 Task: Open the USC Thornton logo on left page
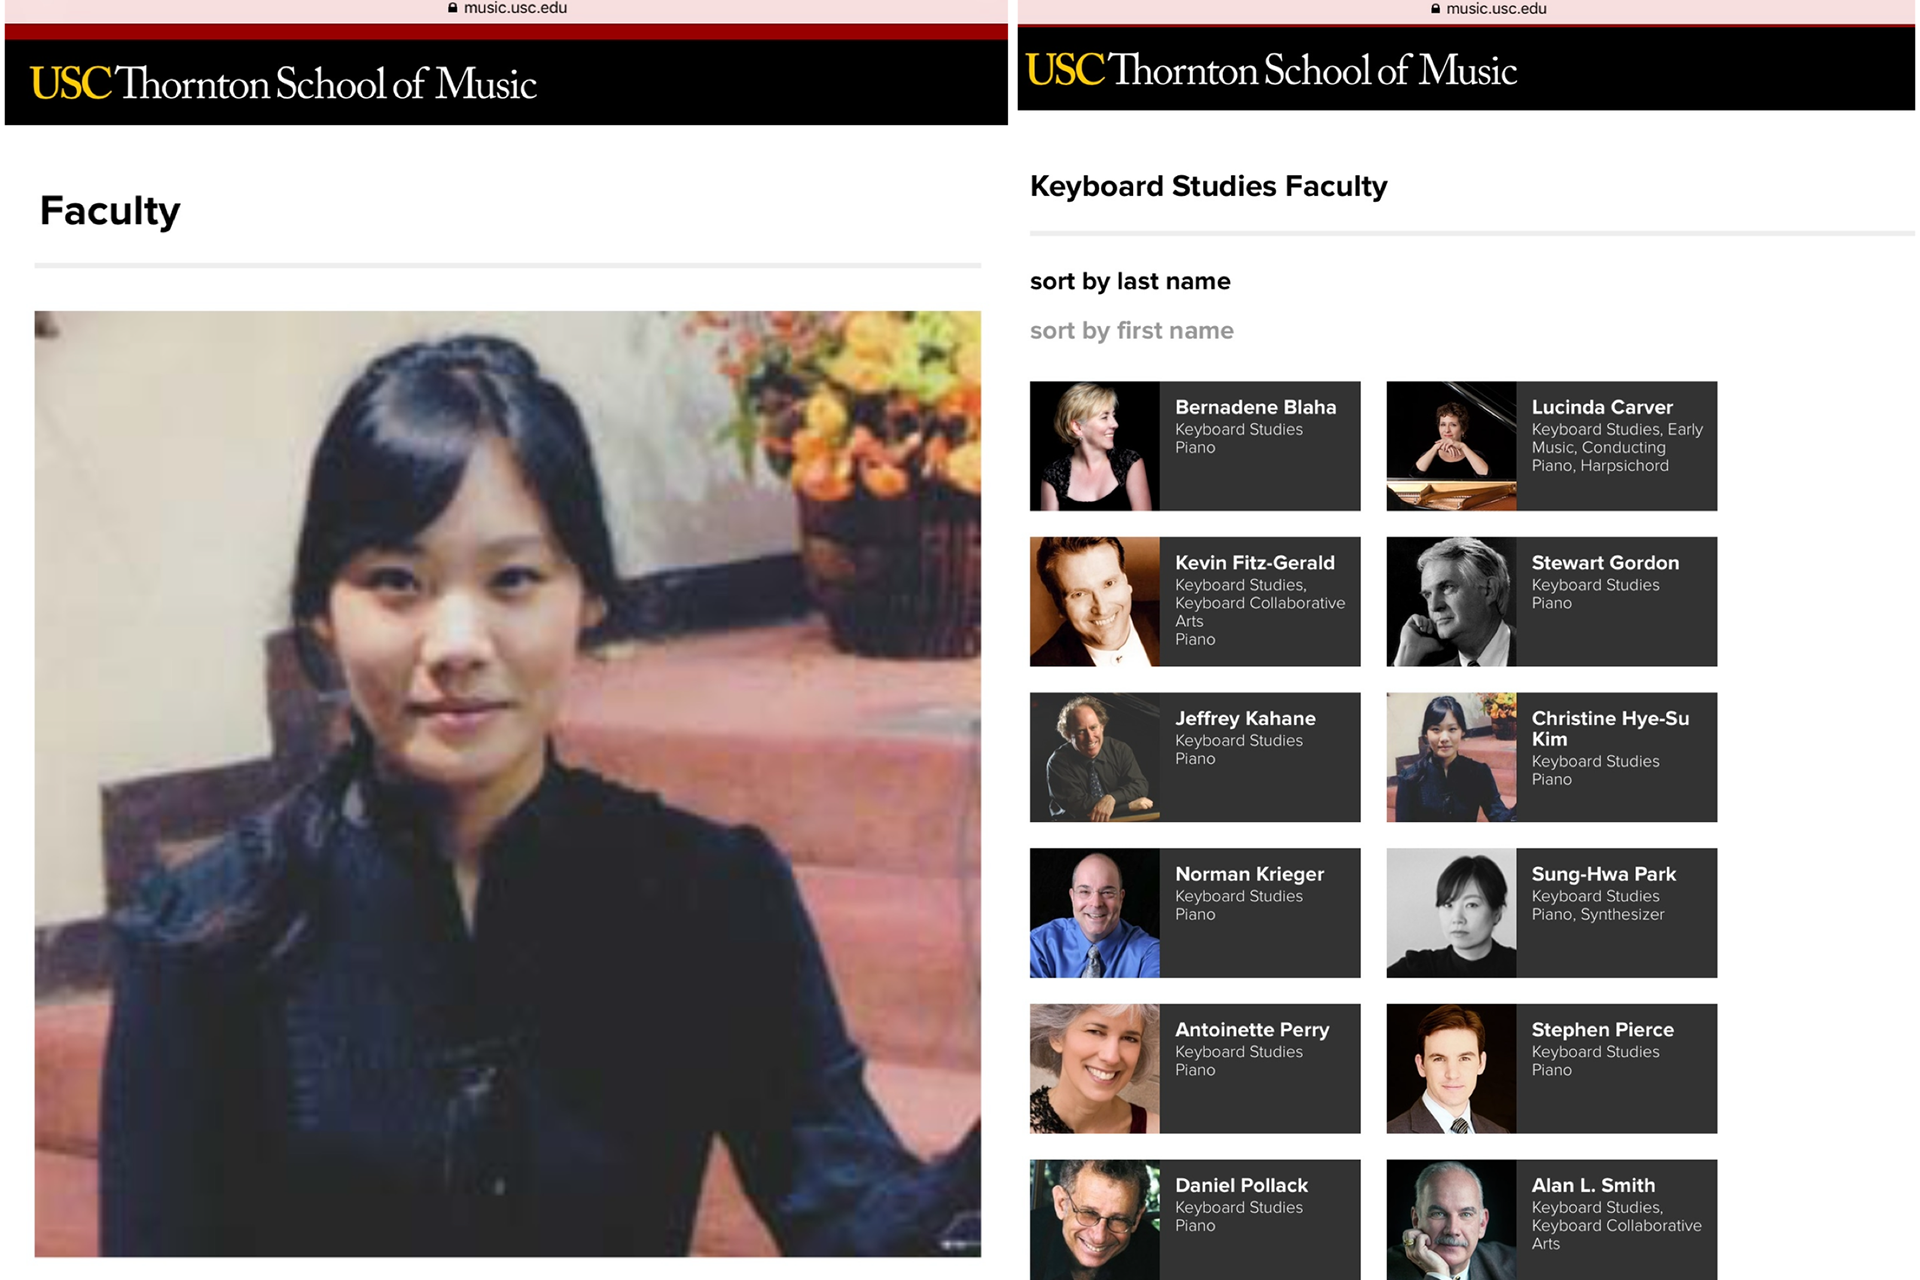pyautogui.click(x=283, y=84)
